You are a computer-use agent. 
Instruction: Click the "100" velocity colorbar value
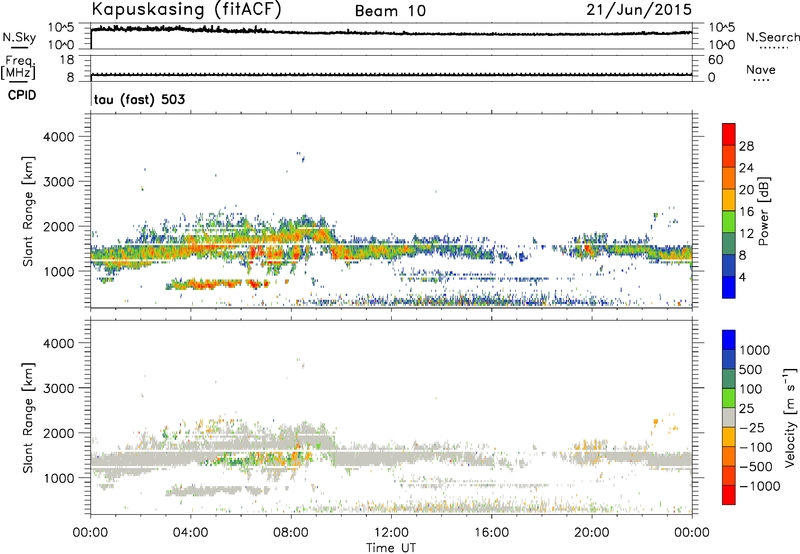750,389
